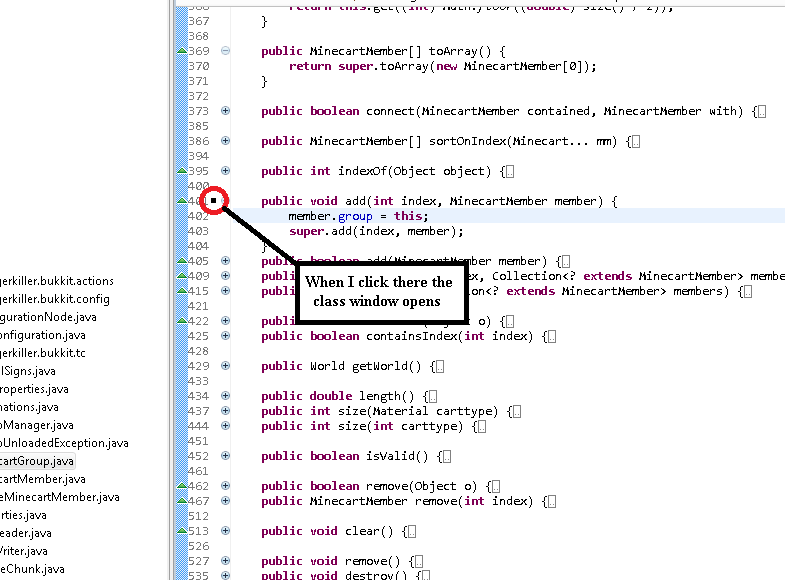Click 'super' keyword on line 403
Screen dimensions: 785x580
(x=306, y=231)
